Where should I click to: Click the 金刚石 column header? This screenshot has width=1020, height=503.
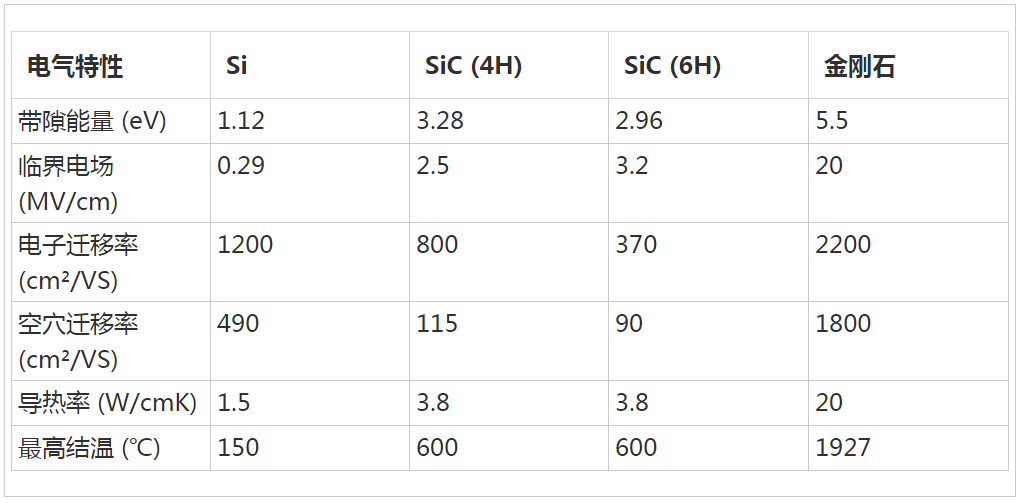point(859,67)
